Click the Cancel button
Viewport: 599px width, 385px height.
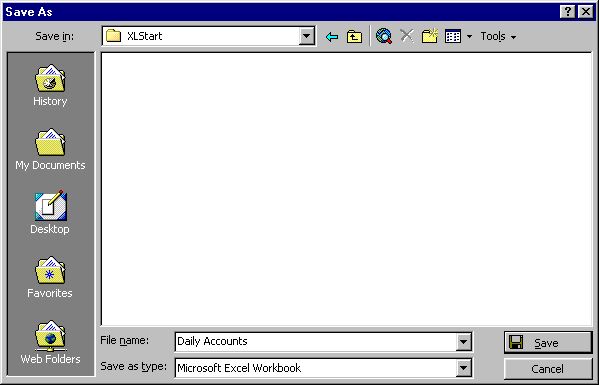click(548, 369)
